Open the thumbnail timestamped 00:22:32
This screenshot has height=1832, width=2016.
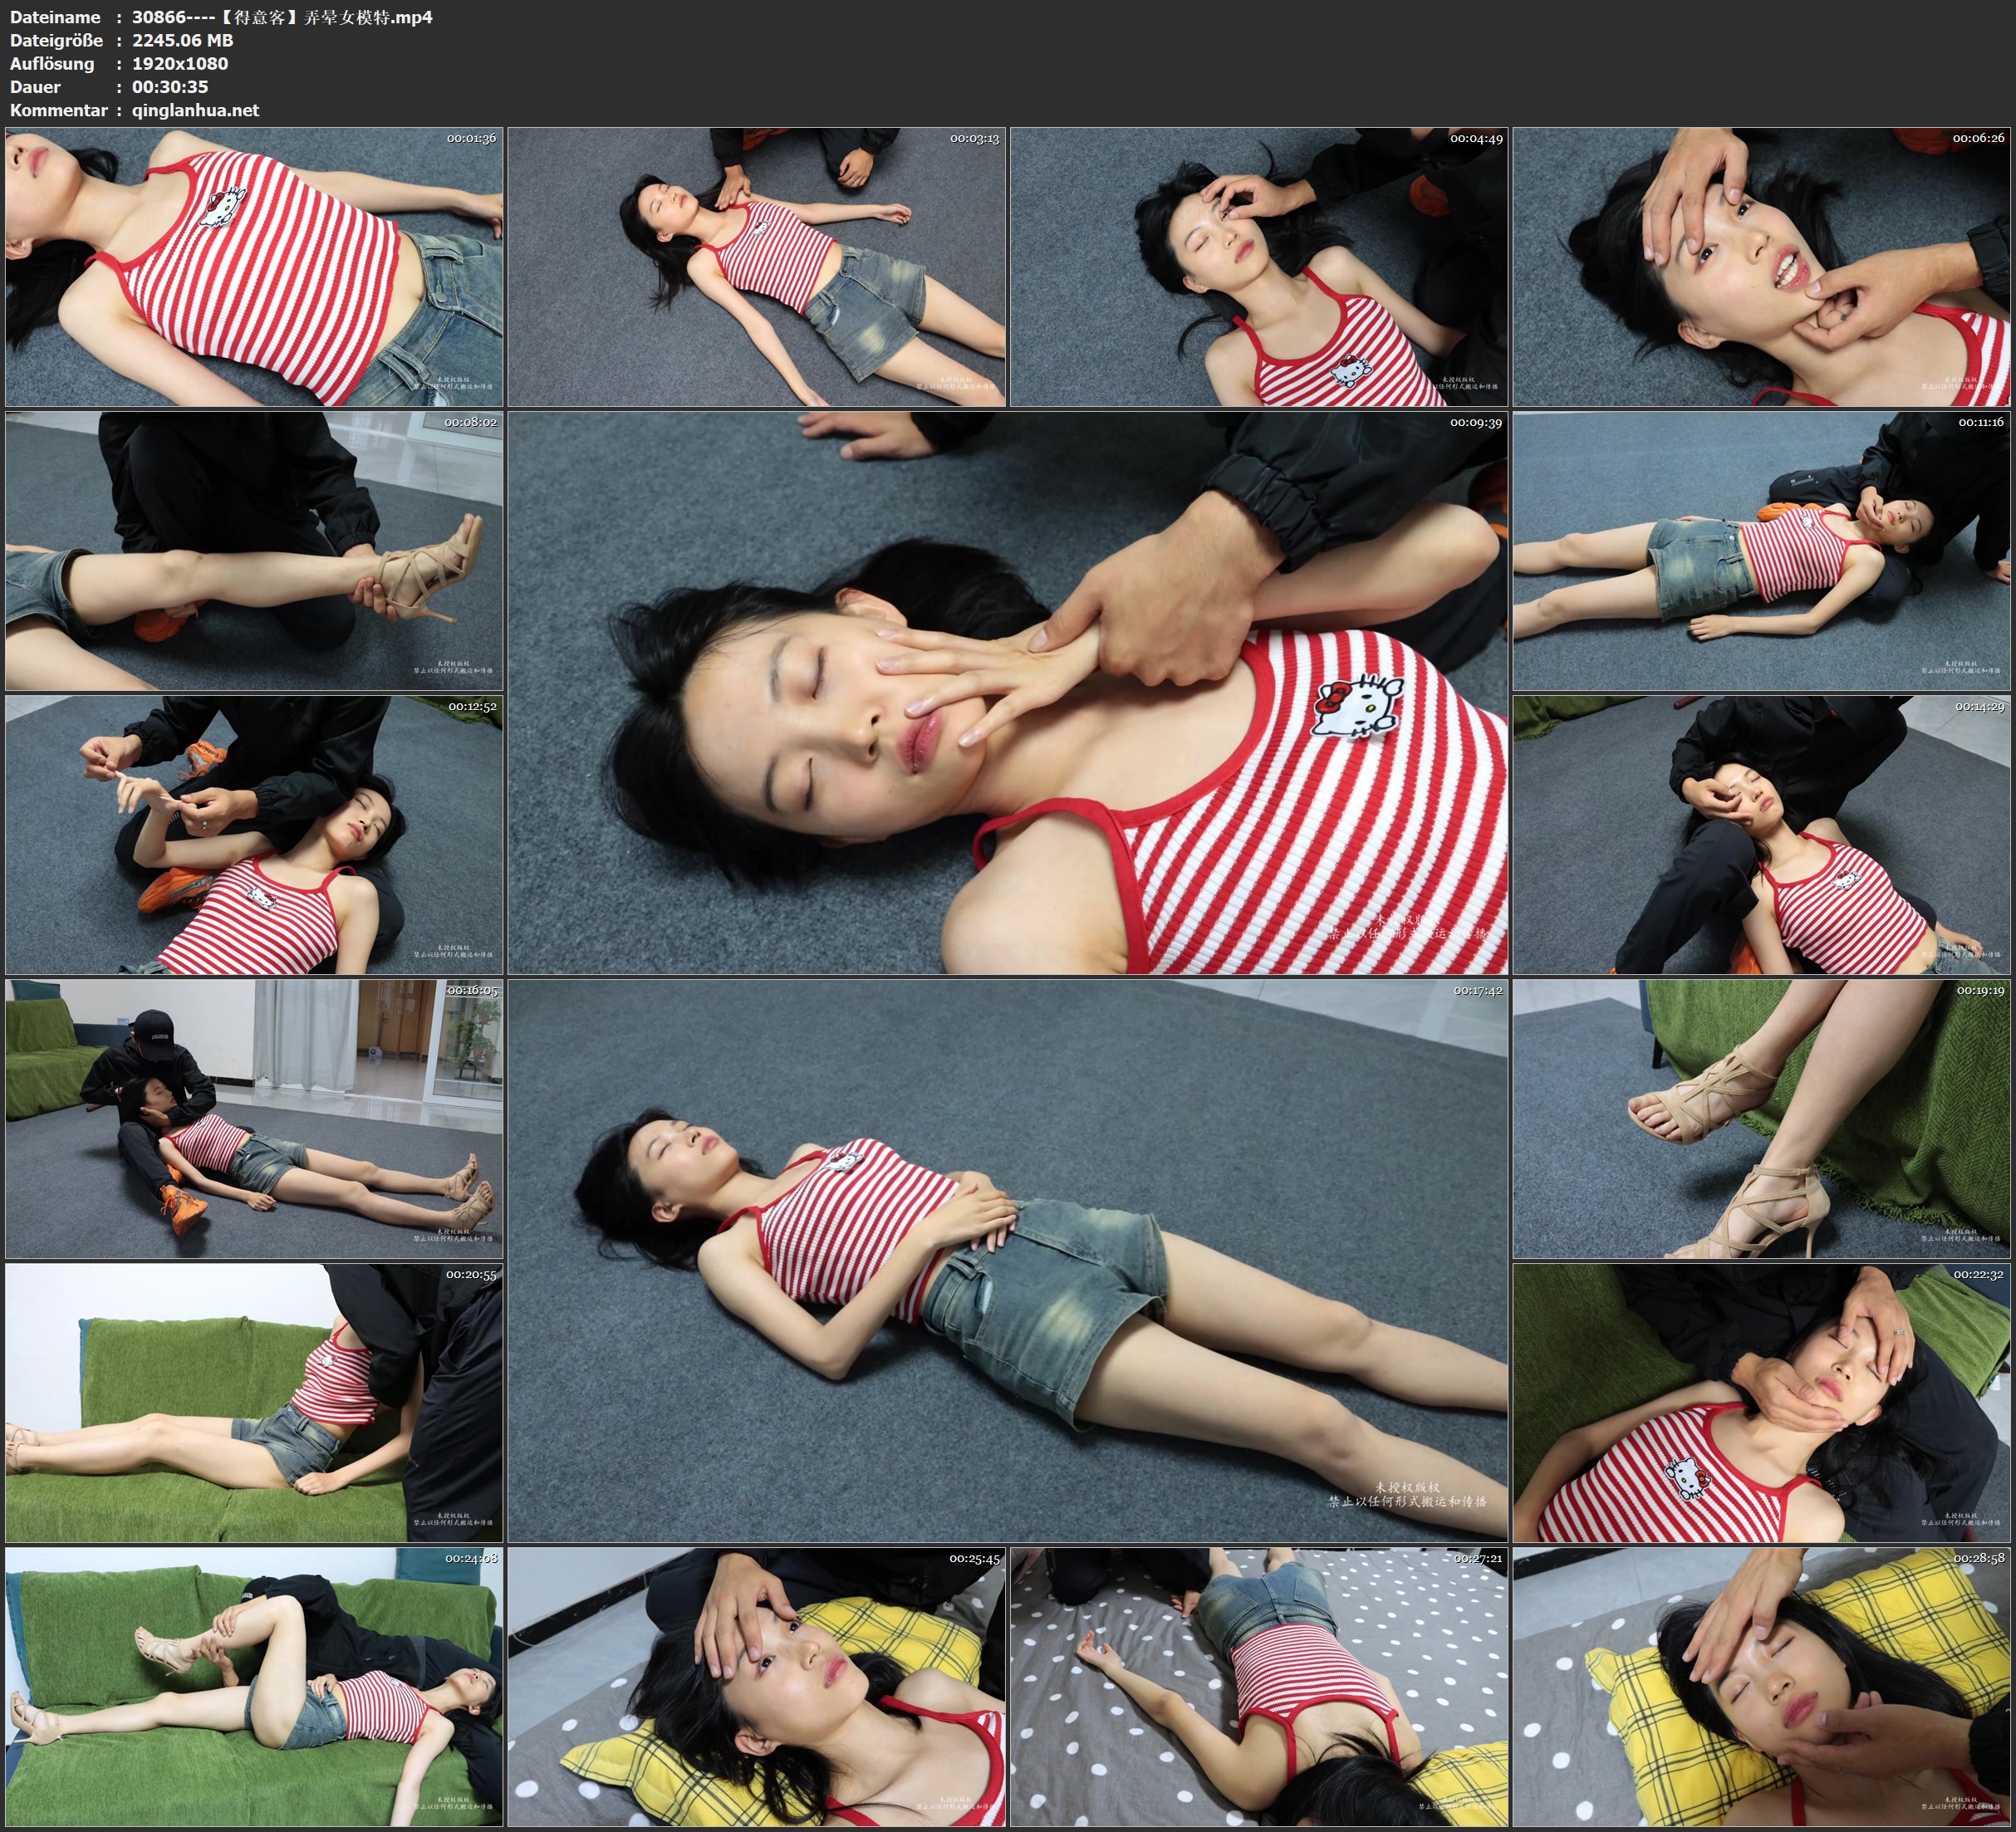pyautogui.click(x=1761, y=1403)
